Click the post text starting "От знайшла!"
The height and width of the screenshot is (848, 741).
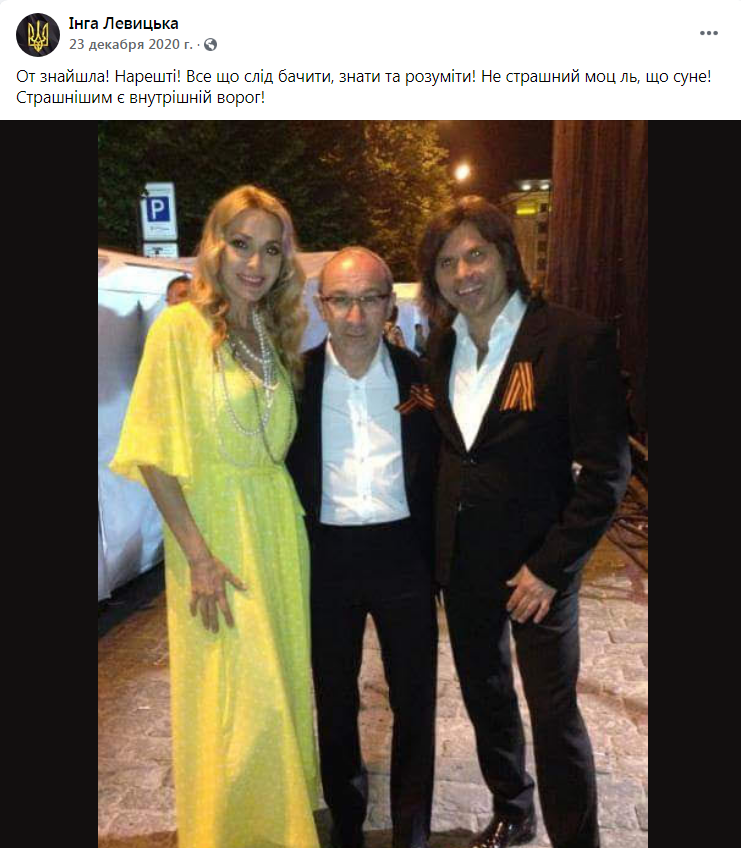coord(363,87)
